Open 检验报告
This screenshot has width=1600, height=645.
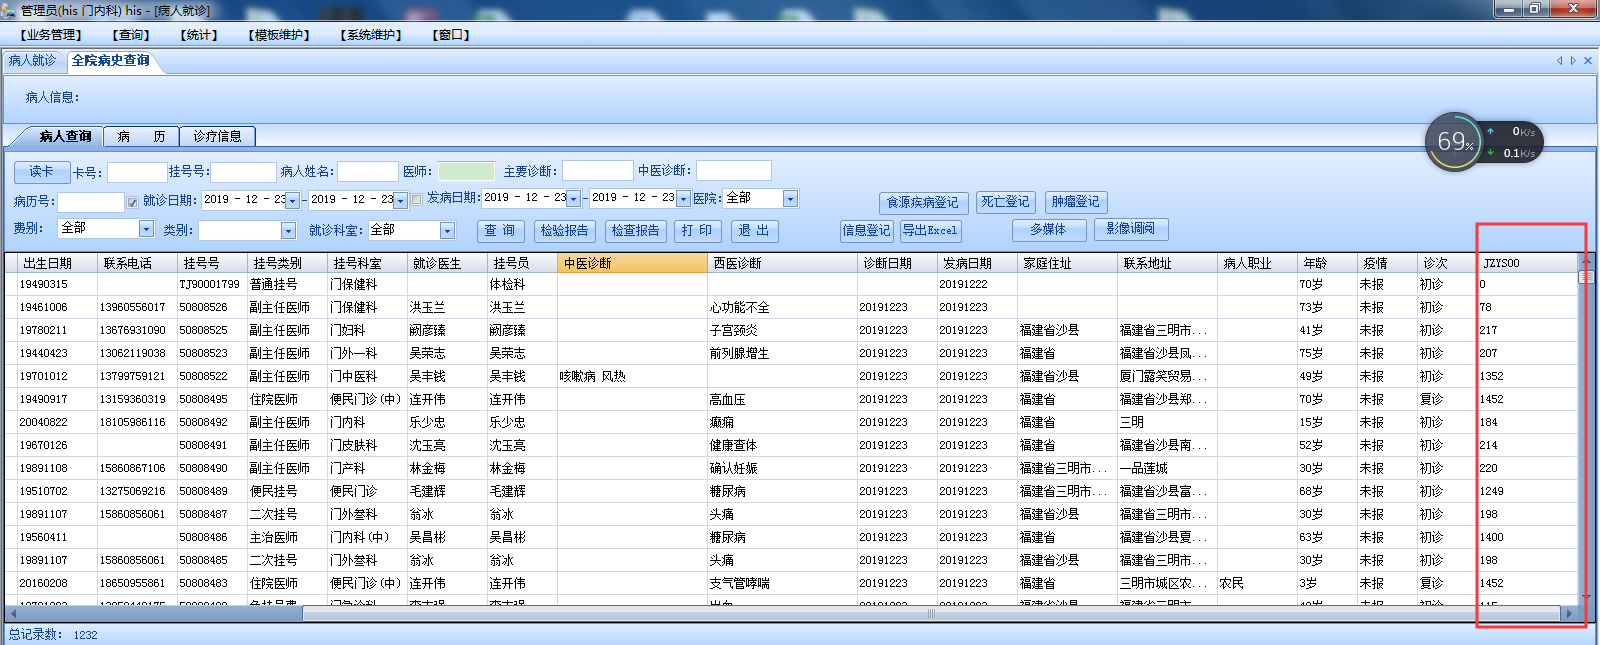pos(565,231)
